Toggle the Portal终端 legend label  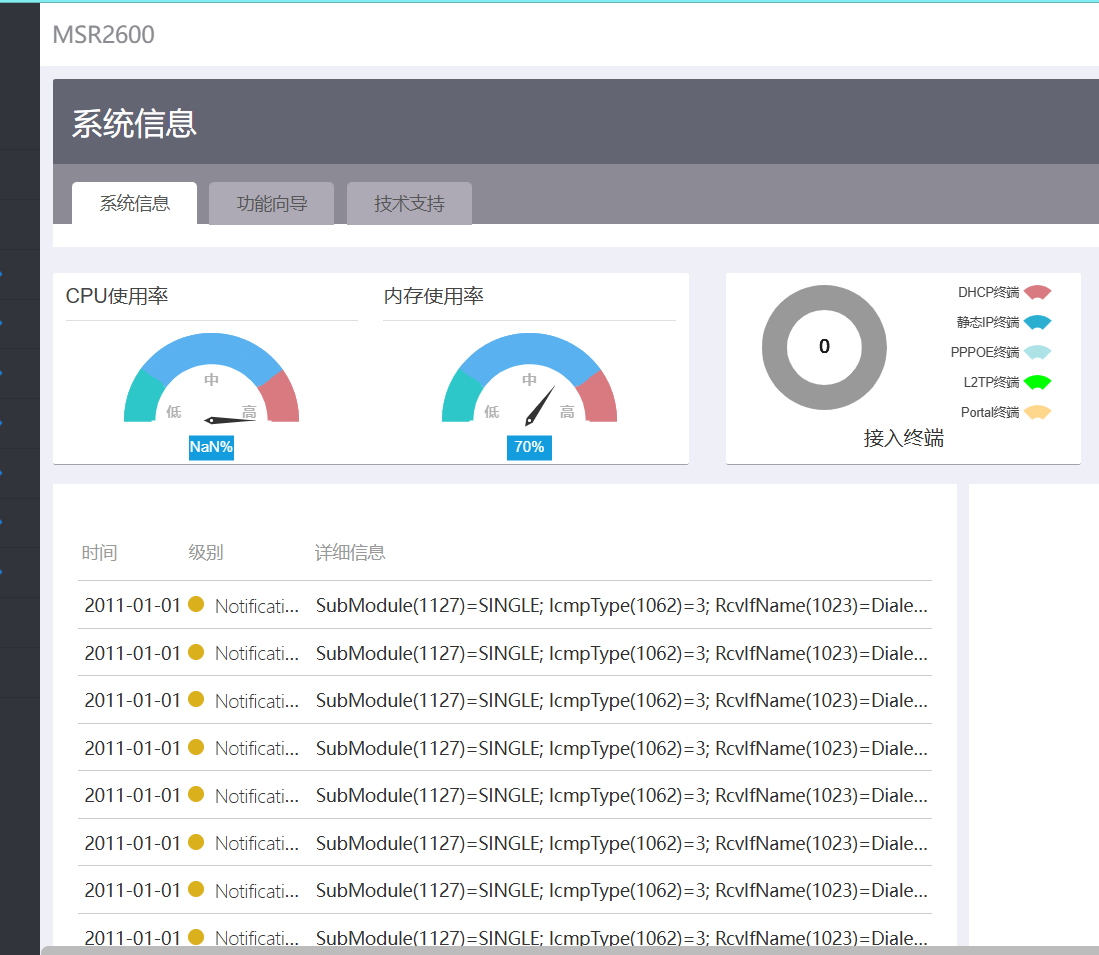(989, 412)
